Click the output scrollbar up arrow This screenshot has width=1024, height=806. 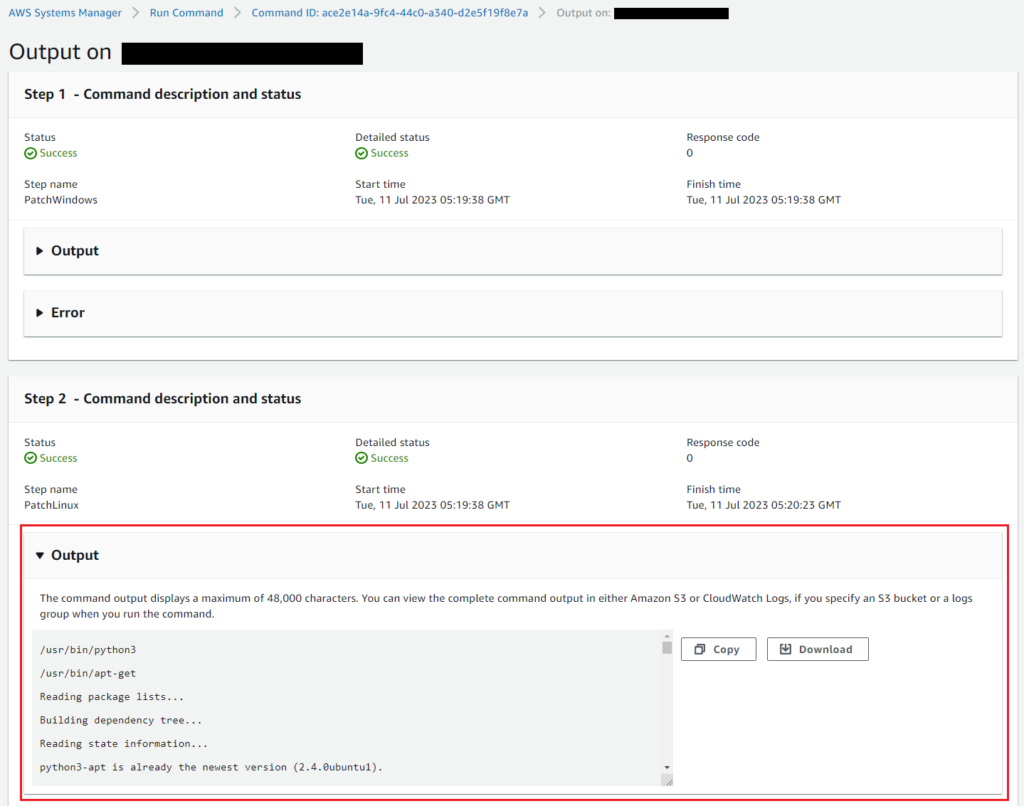(x=667, y=636)
